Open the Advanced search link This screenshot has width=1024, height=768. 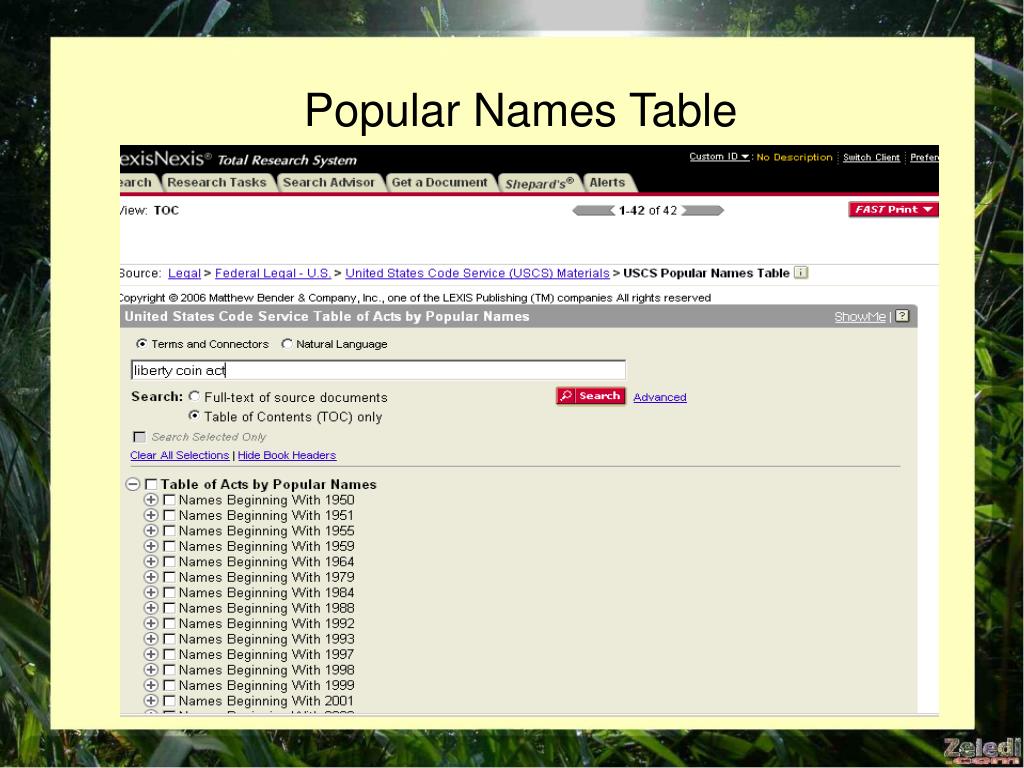pyautogui.click(x=659, y=398)
